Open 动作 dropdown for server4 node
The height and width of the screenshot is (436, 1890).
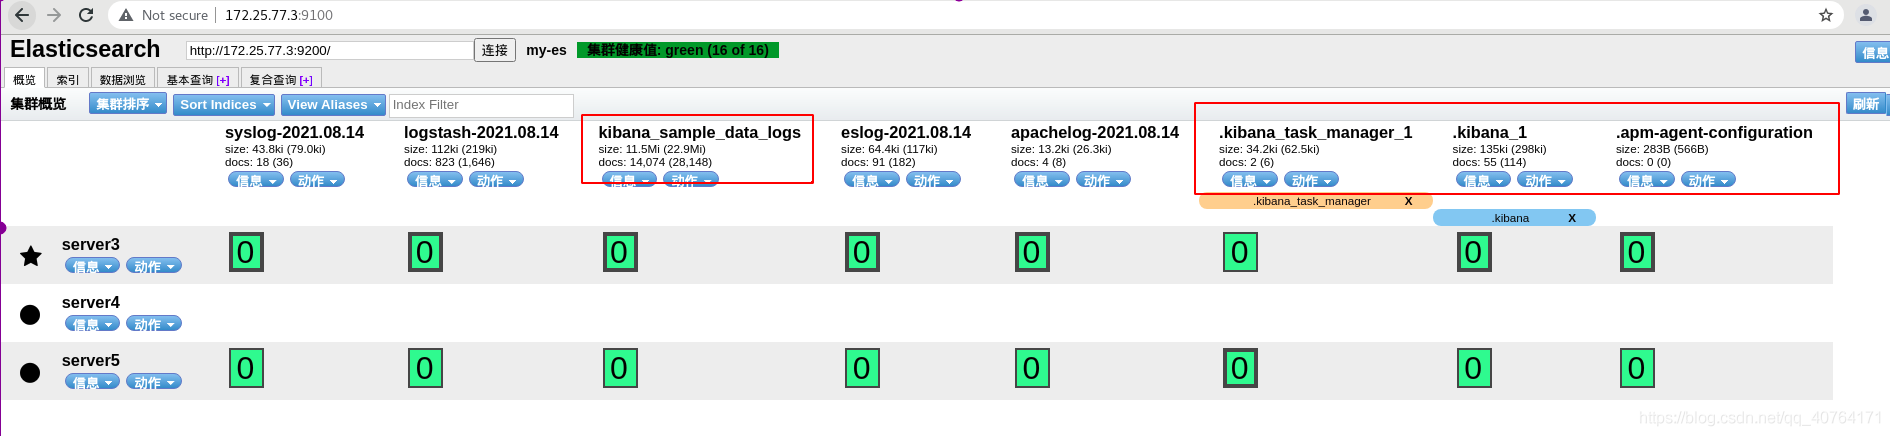154,324
